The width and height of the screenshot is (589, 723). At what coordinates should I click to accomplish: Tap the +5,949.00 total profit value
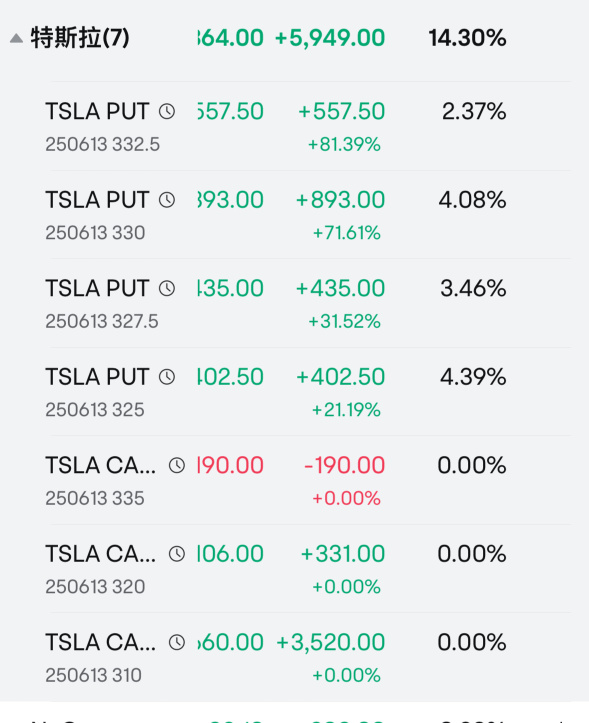click(x=330, y=38)
